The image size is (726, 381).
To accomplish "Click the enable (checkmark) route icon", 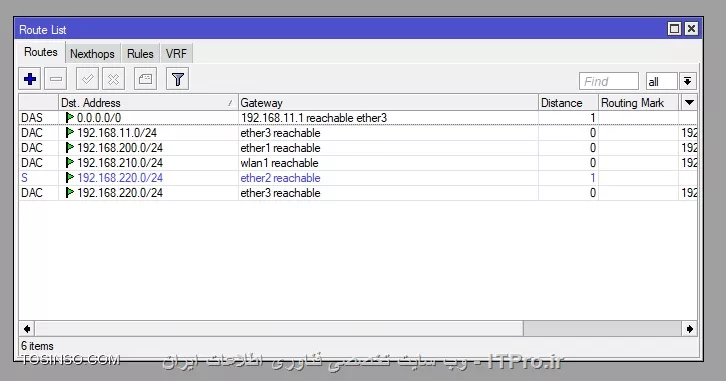I will coord(87,79).
